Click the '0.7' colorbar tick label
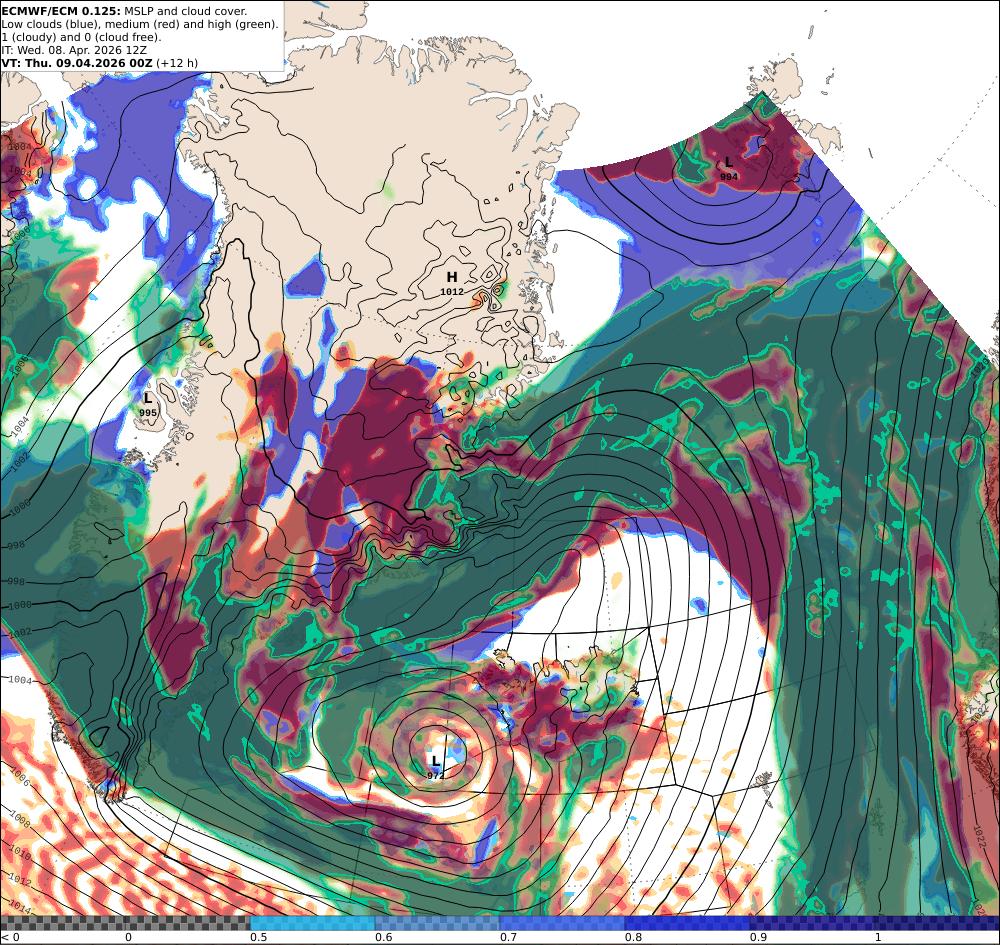Viewport: 1000px width, 945px height. pos(508,937)
